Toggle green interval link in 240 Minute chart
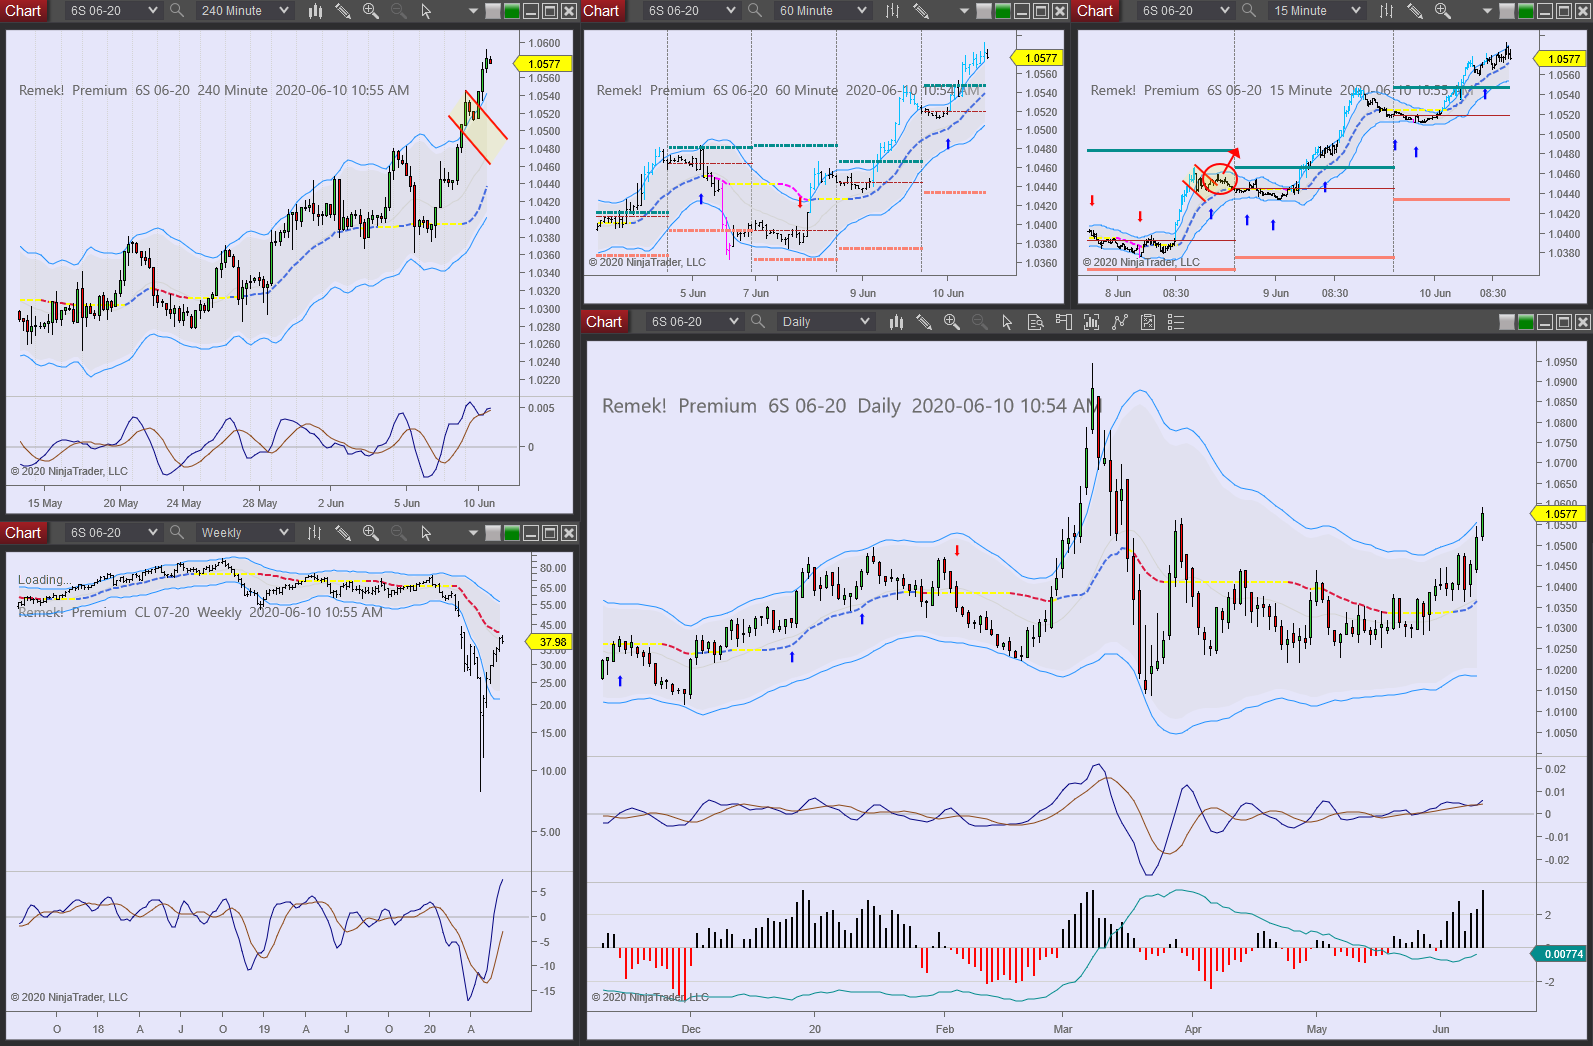The height and width of the screenshot is (1046, 1593). [512, 11]
